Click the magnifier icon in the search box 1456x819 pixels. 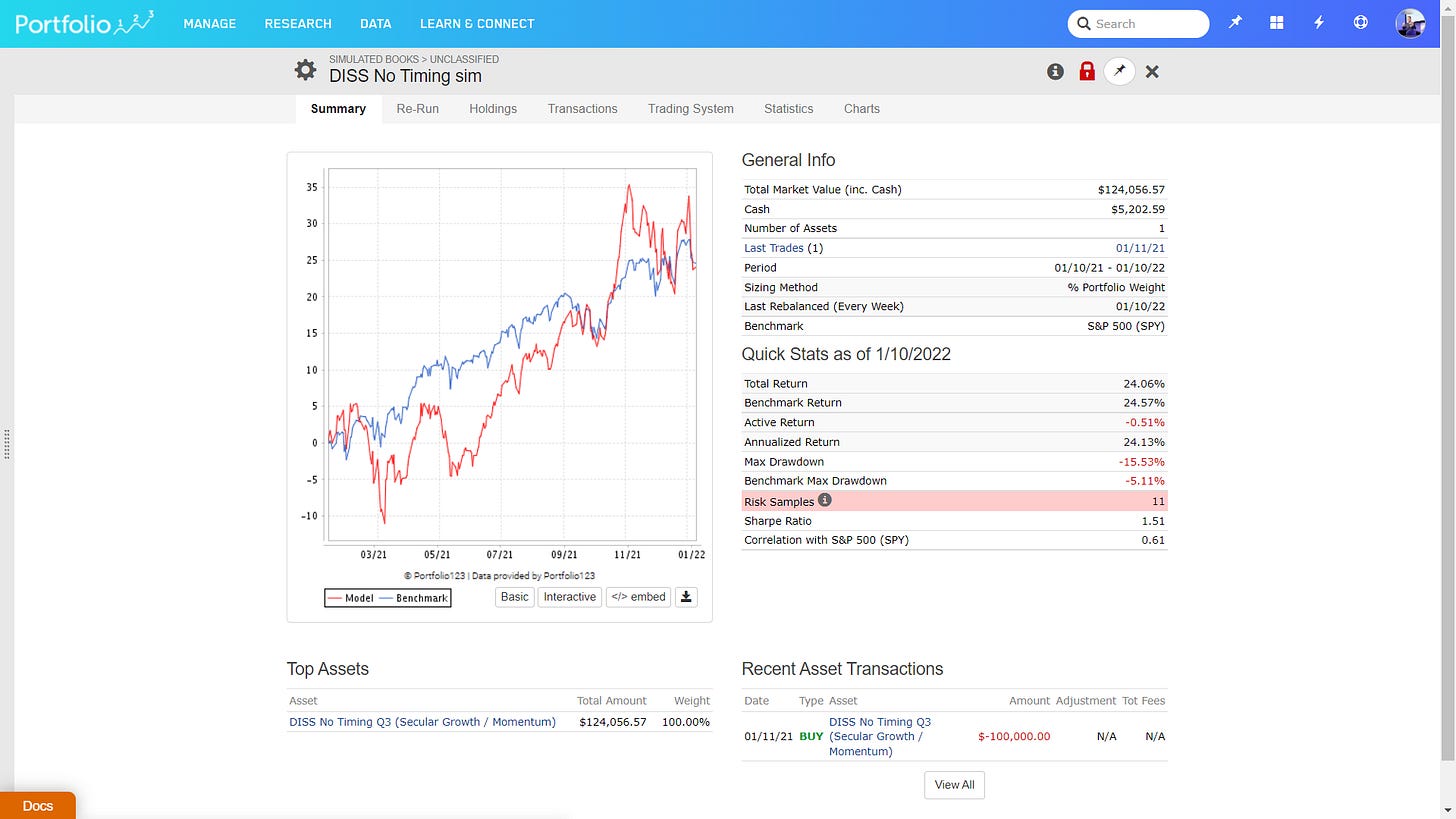[1084, 24]
